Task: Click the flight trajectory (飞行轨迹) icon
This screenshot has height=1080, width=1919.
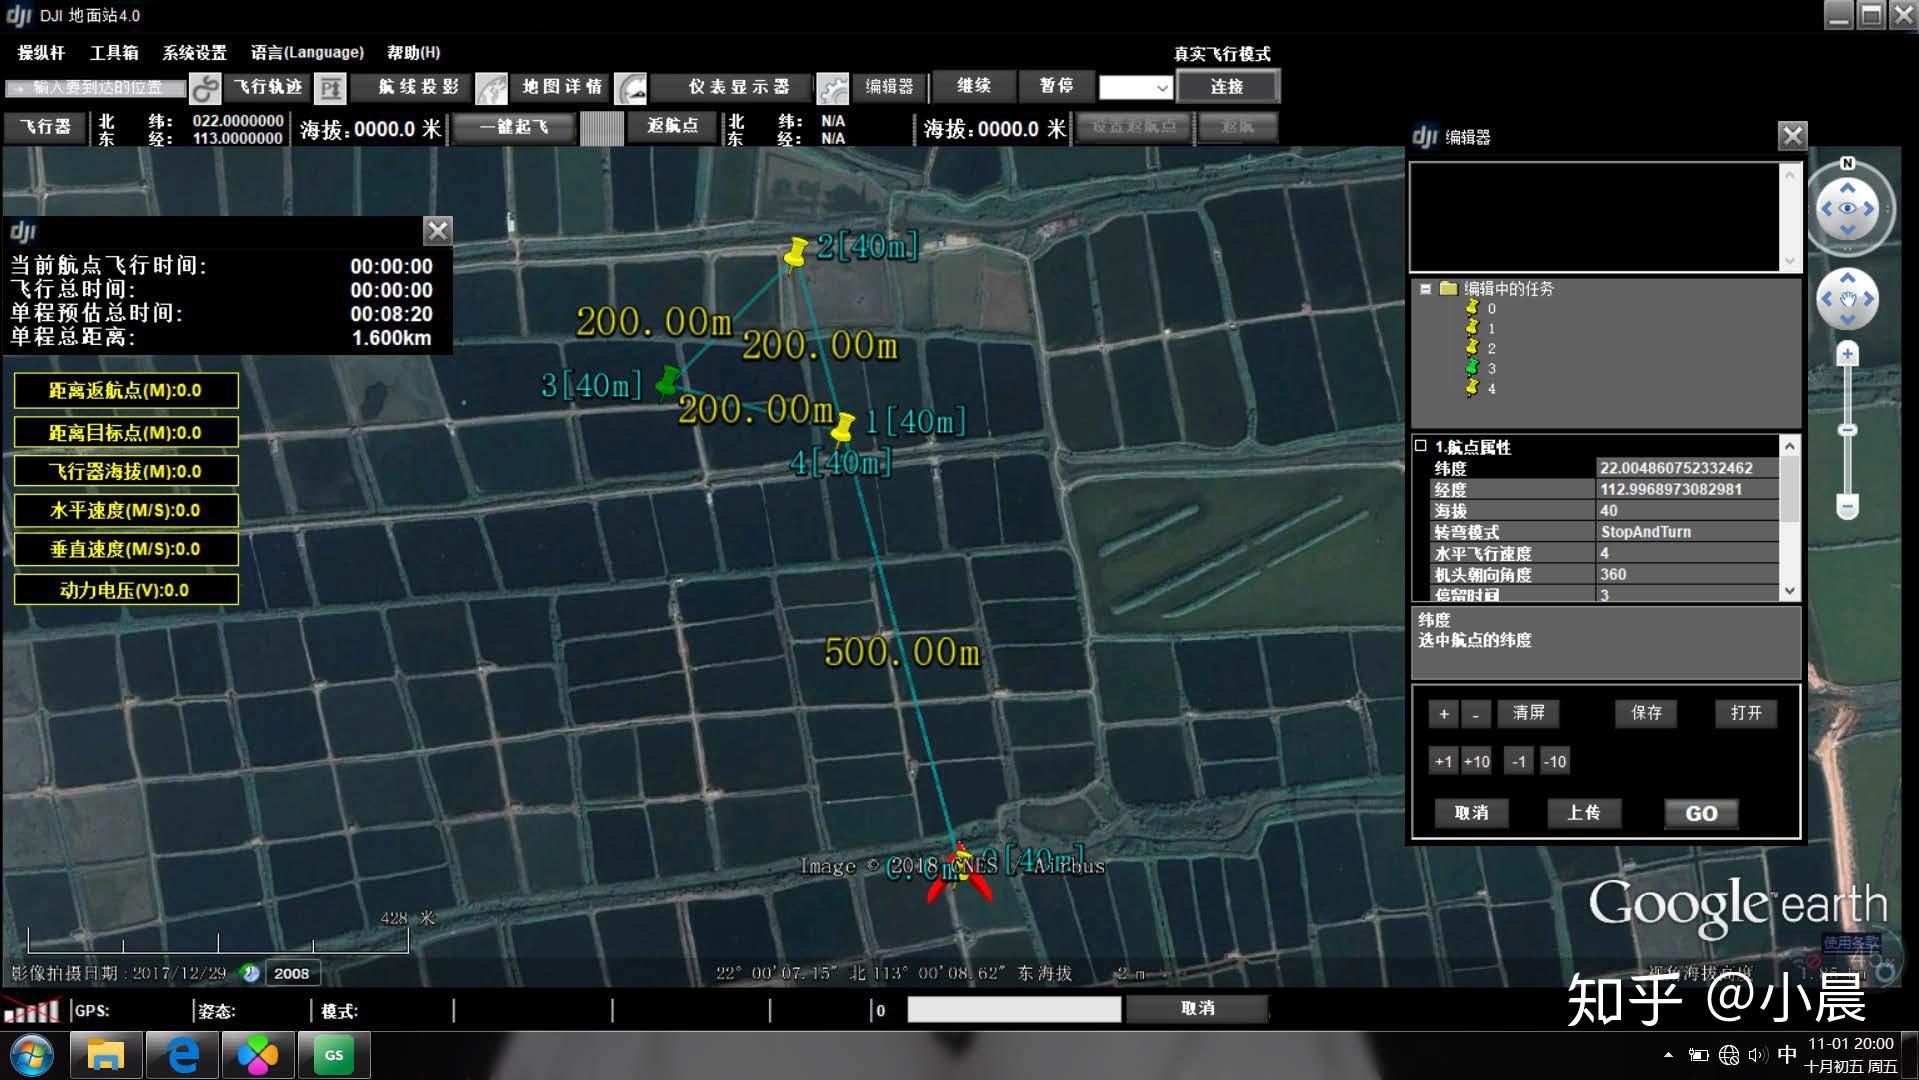Action: pyautogui.click(x=205, y=88)
